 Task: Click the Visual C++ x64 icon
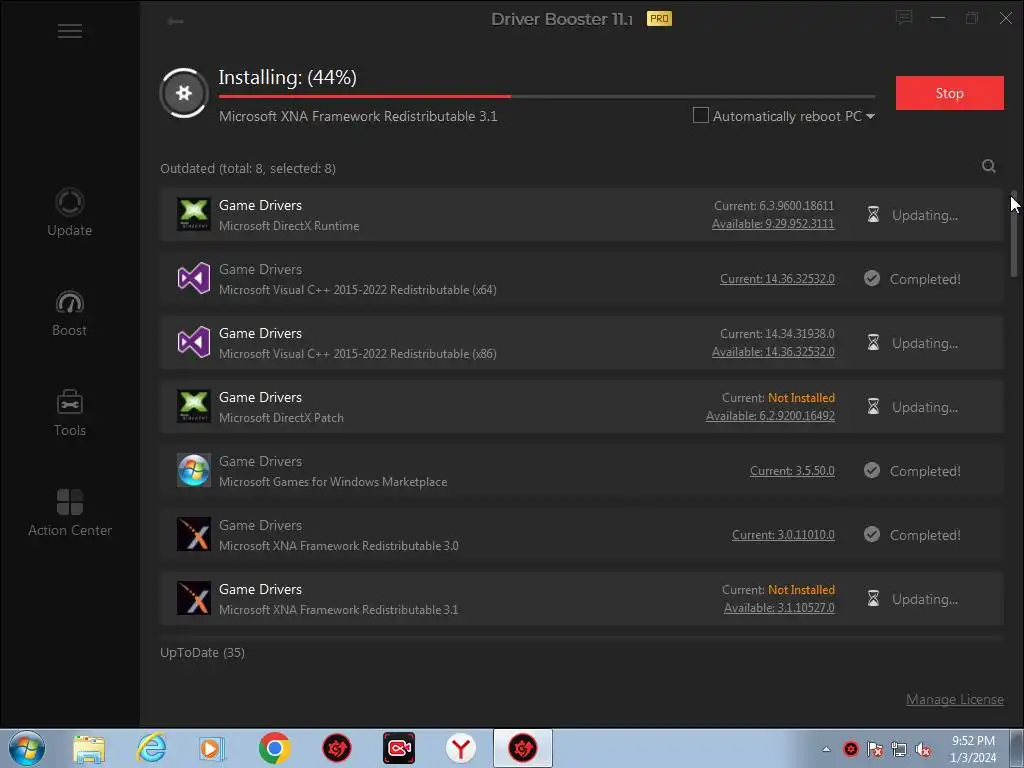tap(194, 278)
